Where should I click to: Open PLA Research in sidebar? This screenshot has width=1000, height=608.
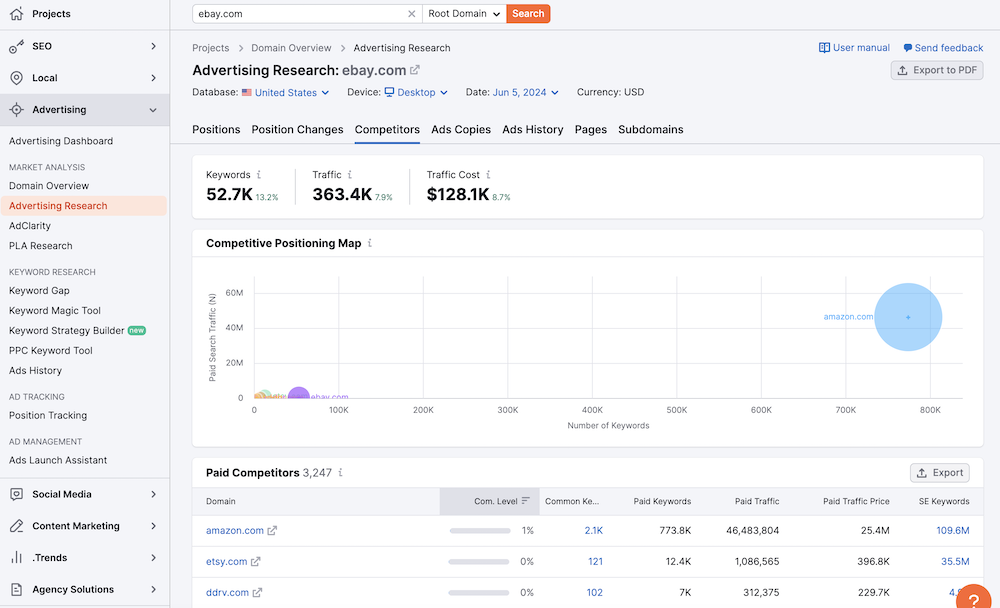point(41,246)
